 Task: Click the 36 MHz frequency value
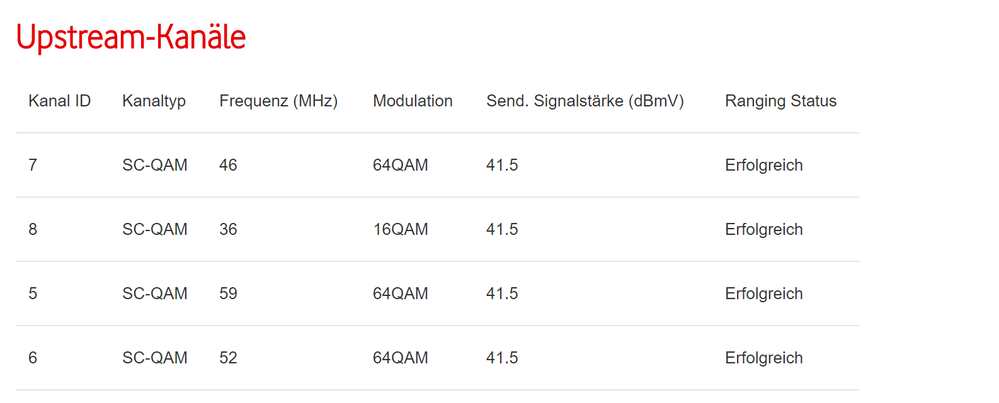[228, 230]
